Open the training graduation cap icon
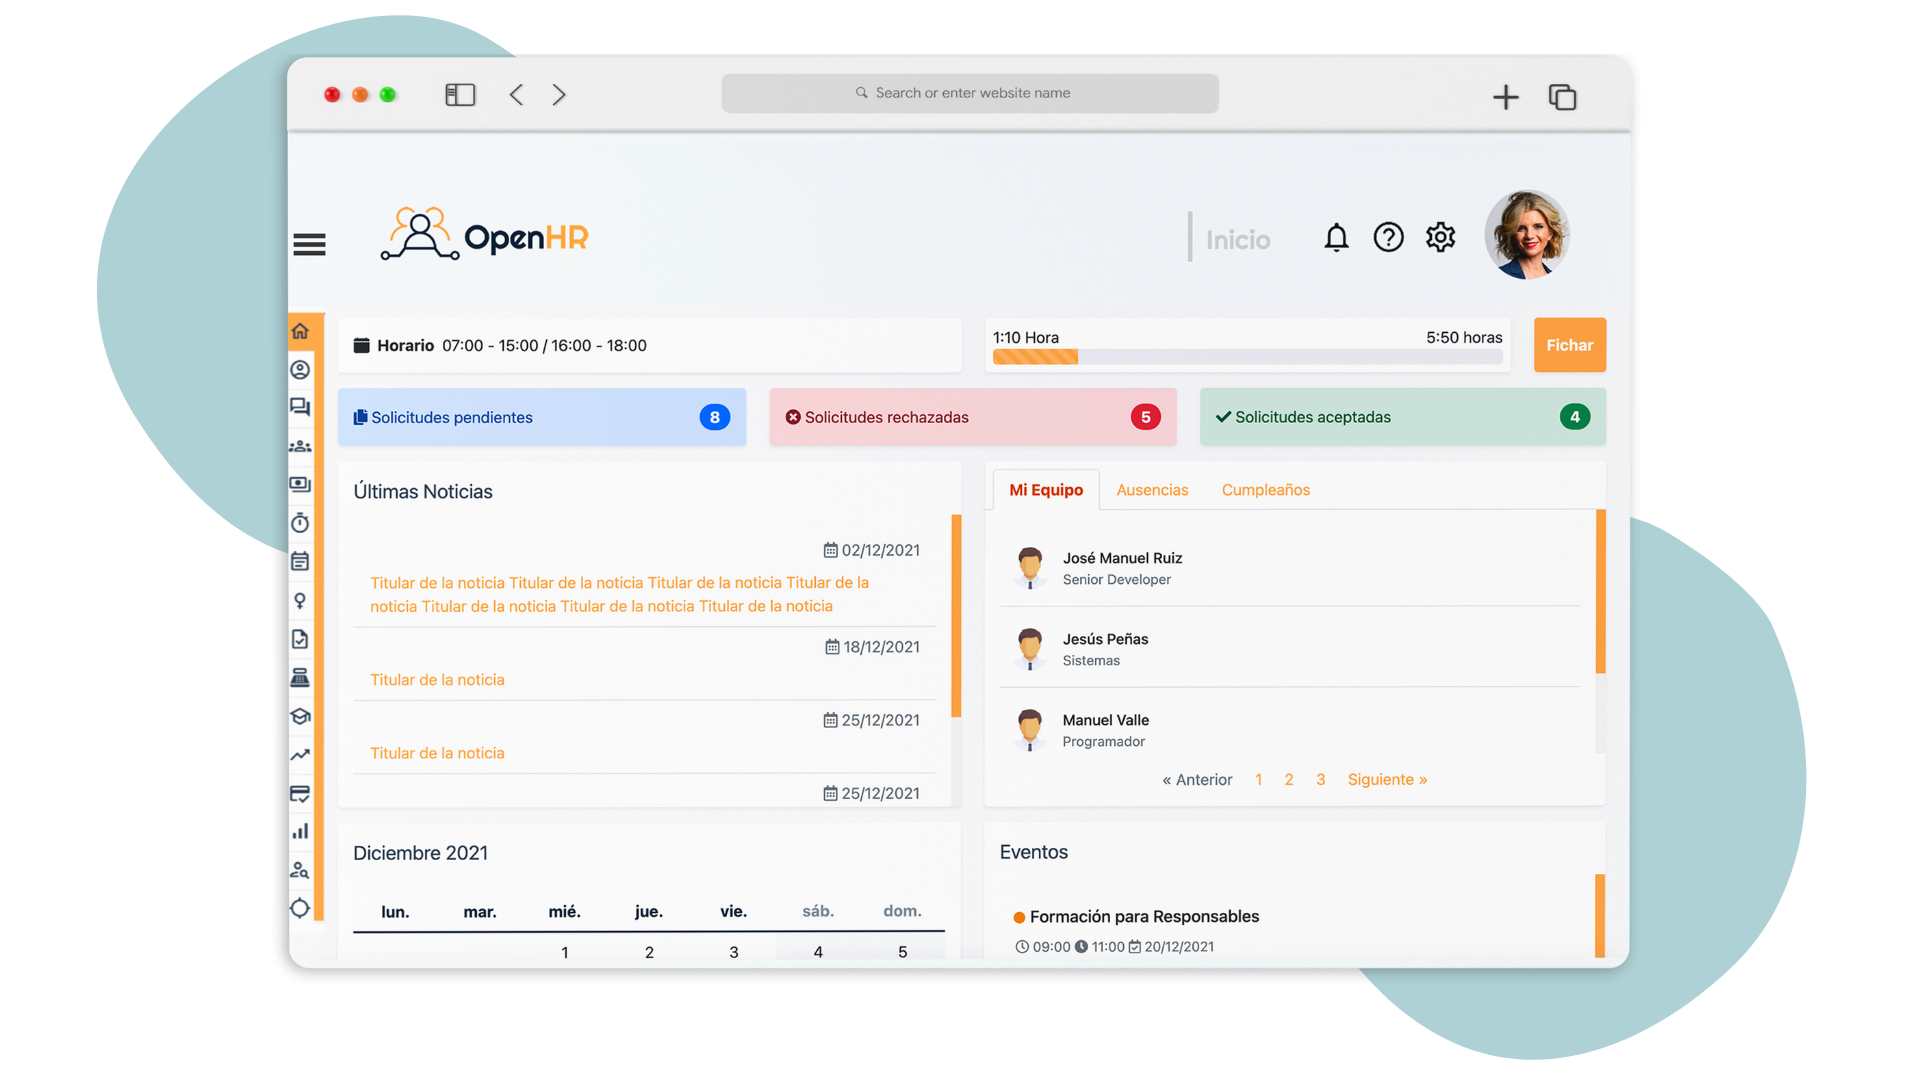 (x=300, y=716)
